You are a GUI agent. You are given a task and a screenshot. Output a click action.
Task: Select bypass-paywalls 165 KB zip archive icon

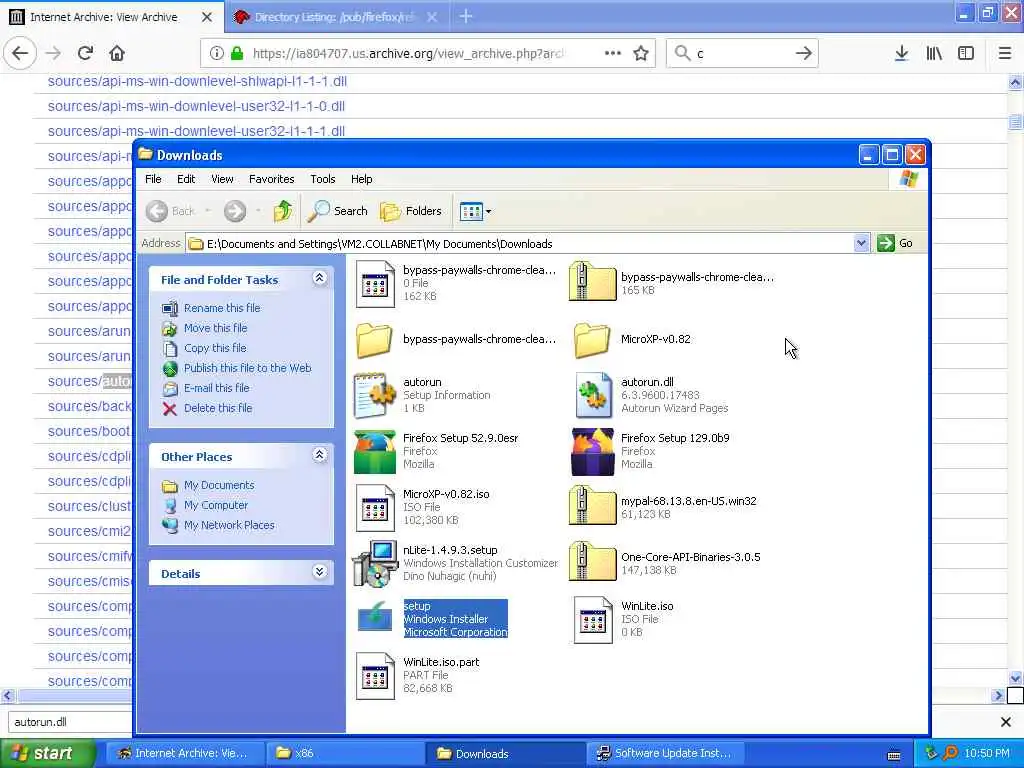tap(592, 281)
